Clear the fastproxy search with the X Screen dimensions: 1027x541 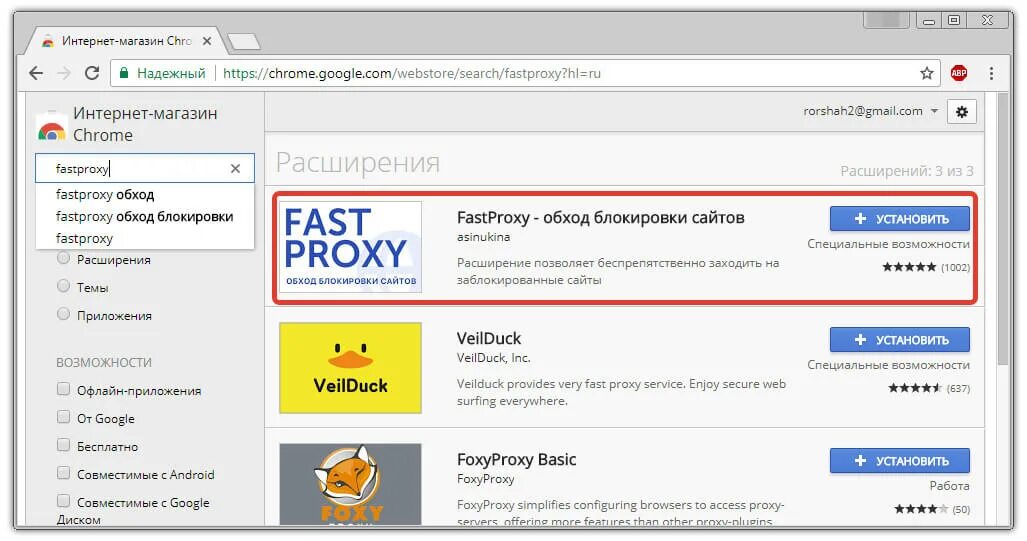click(x=235, y=168)
